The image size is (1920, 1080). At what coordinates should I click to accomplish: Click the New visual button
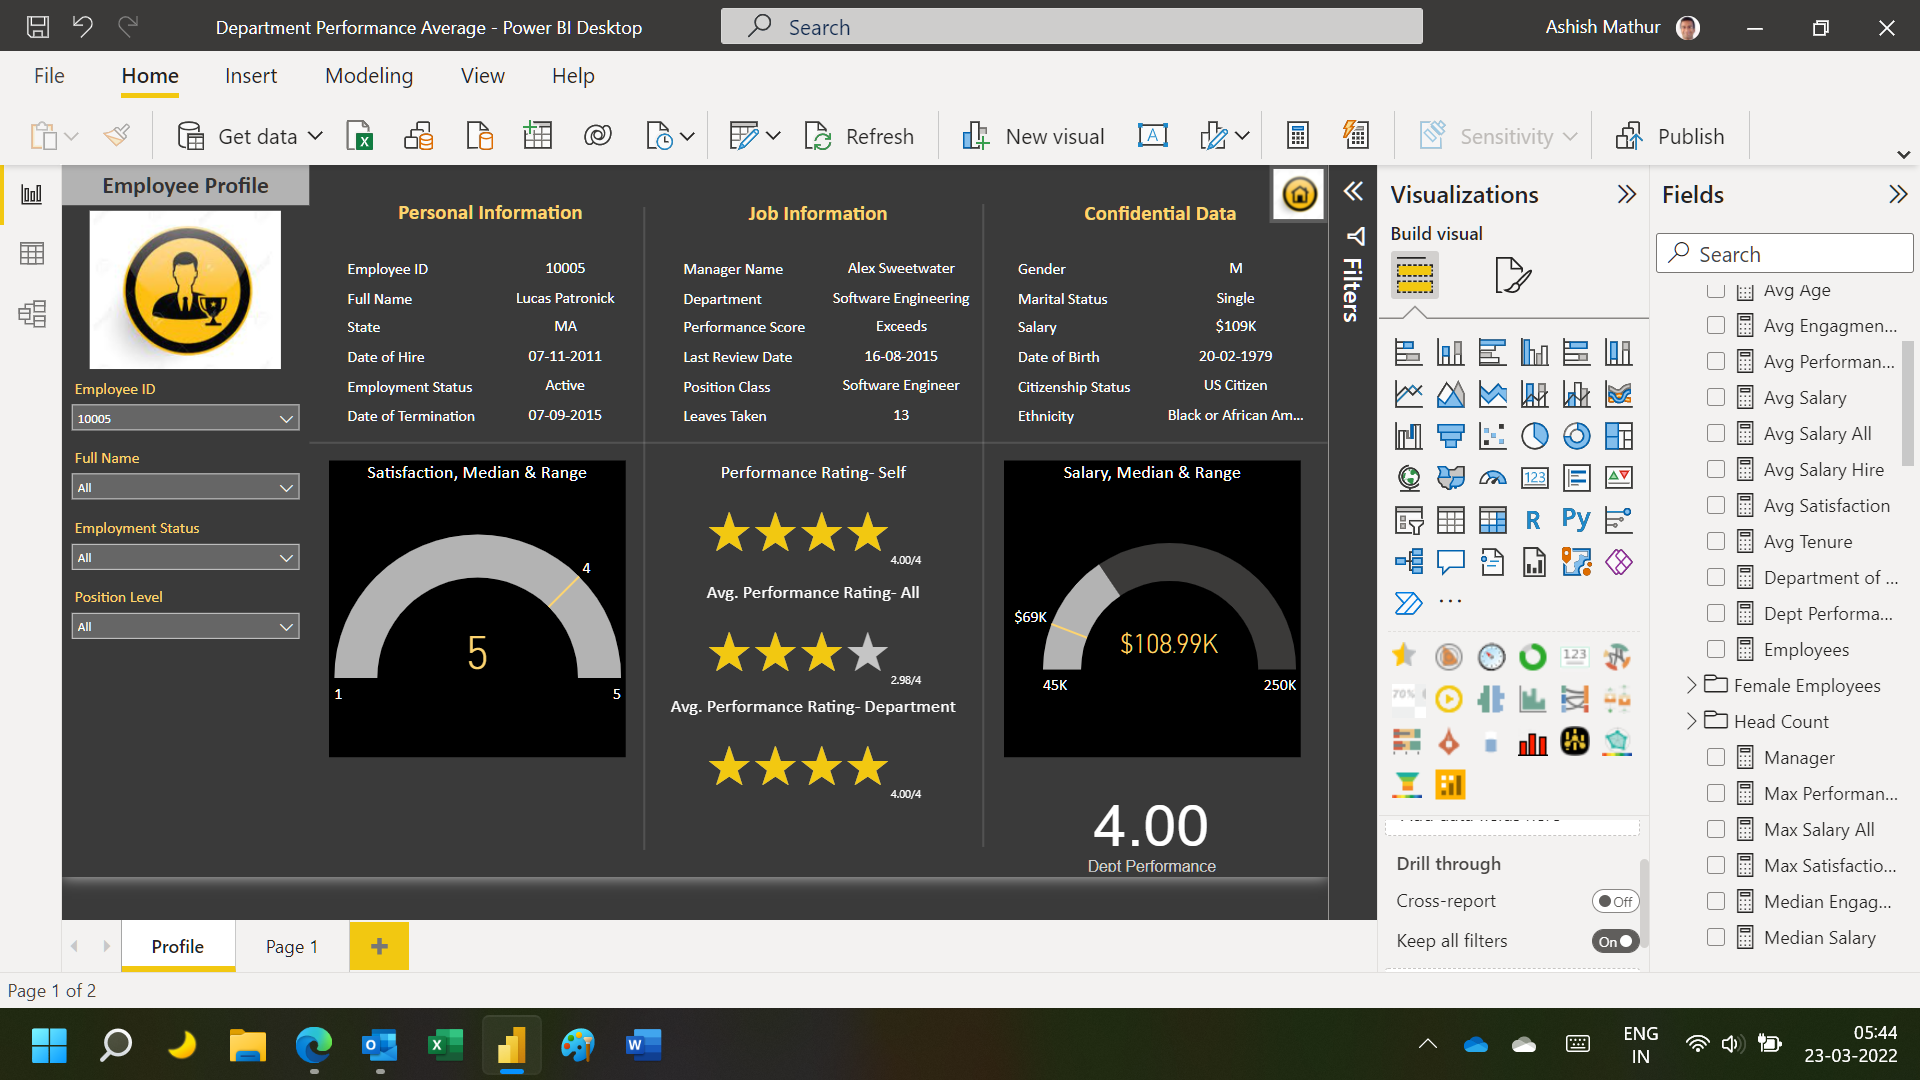click(x=1032, y=136)
